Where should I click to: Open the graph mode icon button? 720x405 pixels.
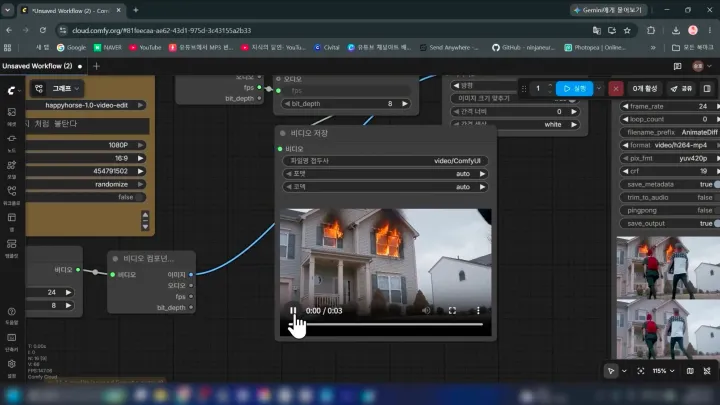[x=39, y=89]
